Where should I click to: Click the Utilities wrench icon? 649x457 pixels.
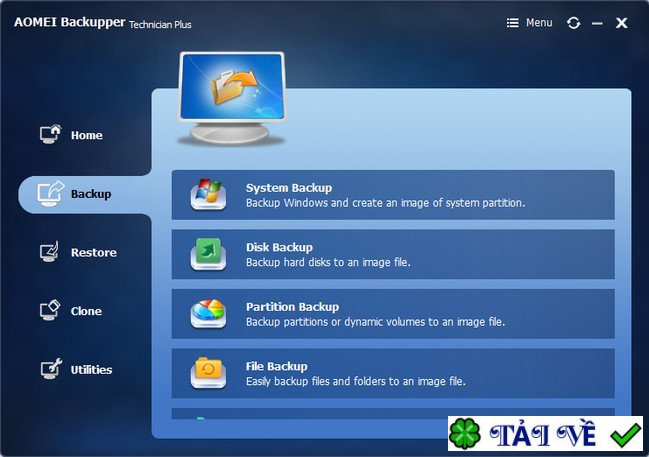point(51,368)
